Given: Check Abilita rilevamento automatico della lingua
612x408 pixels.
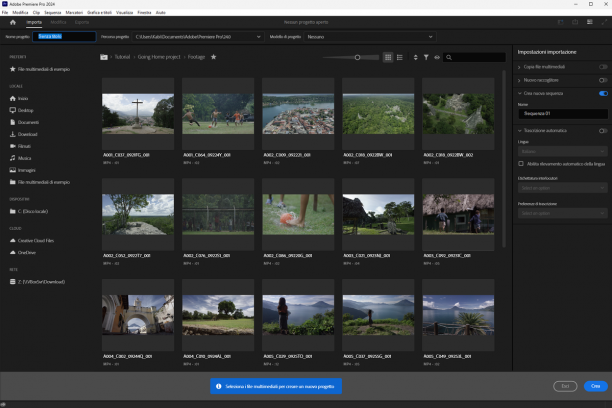Looking at the screenshot, I should click(x=521, y=164).
